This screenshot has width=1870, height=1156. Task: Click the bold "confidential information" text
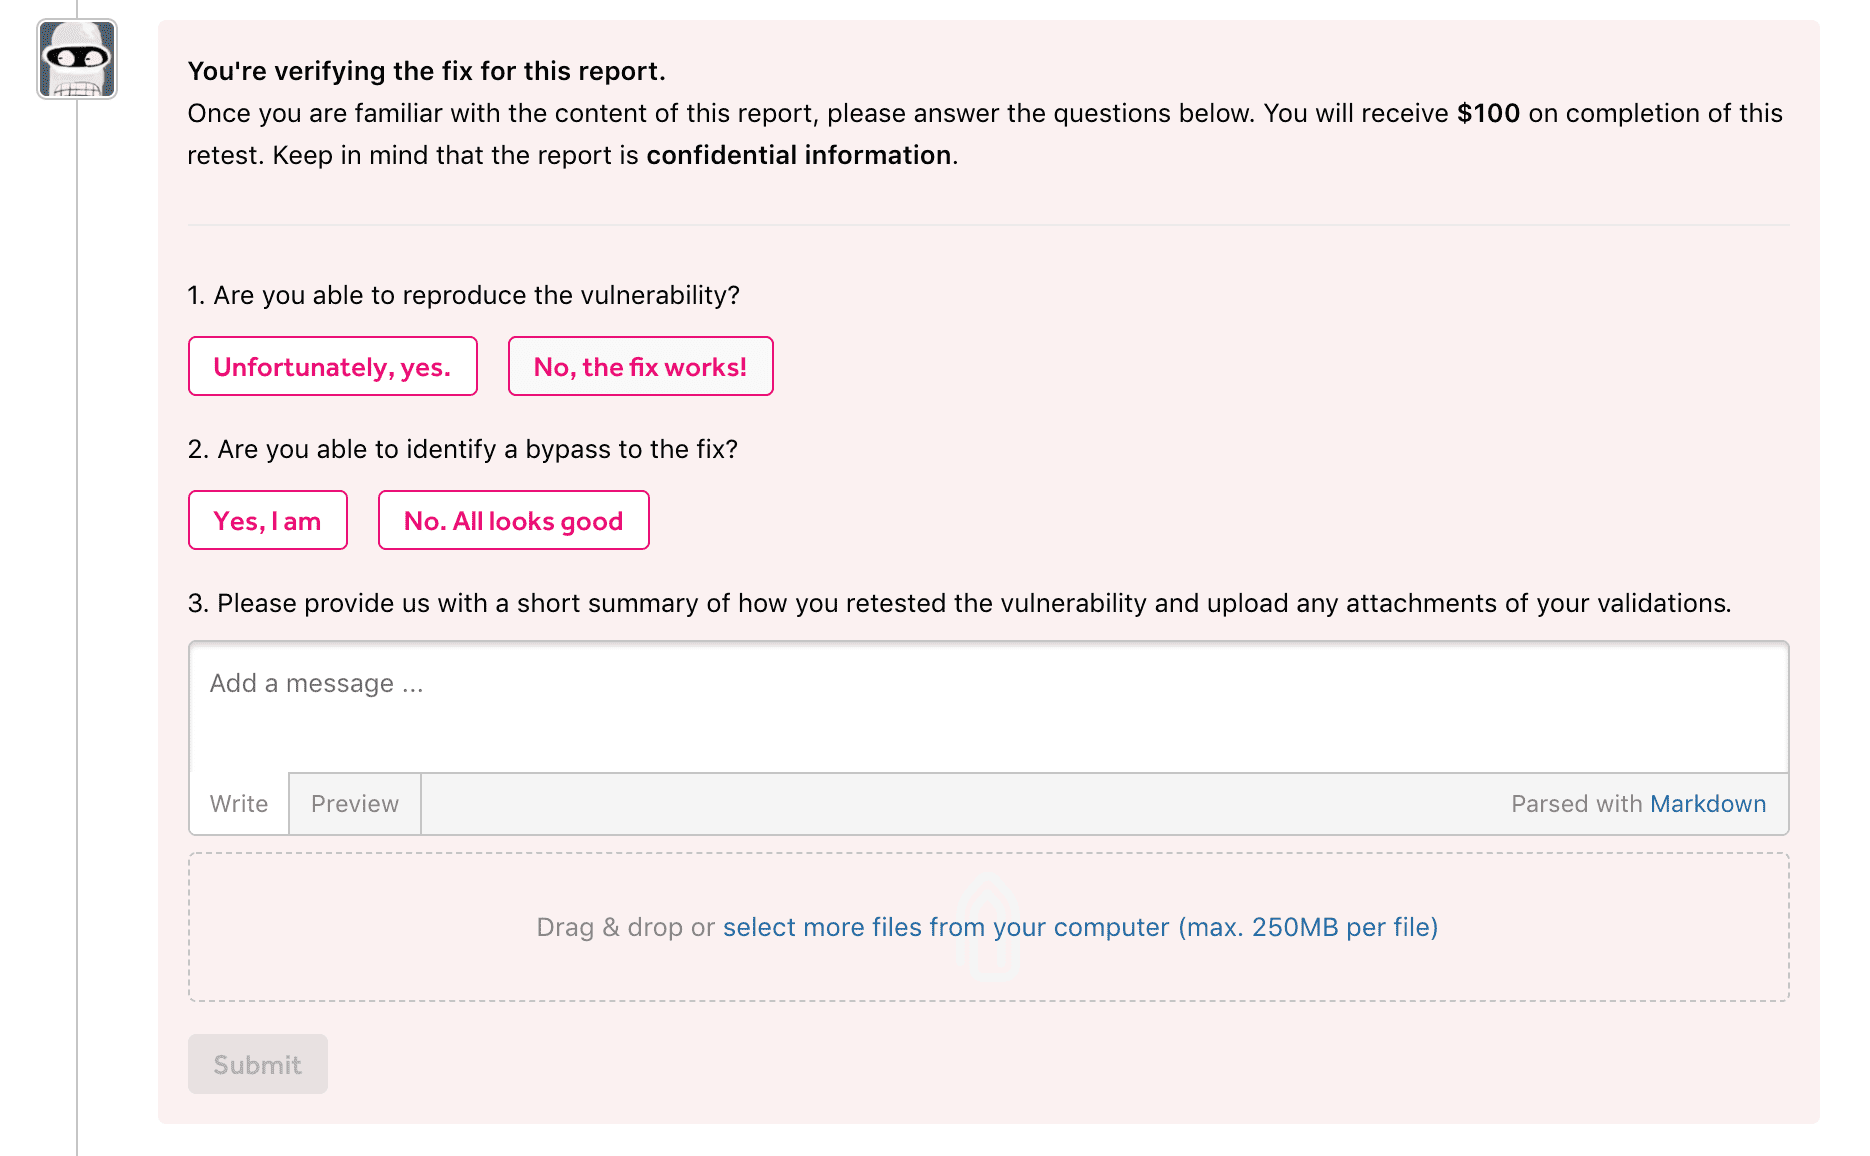(798, 155)
